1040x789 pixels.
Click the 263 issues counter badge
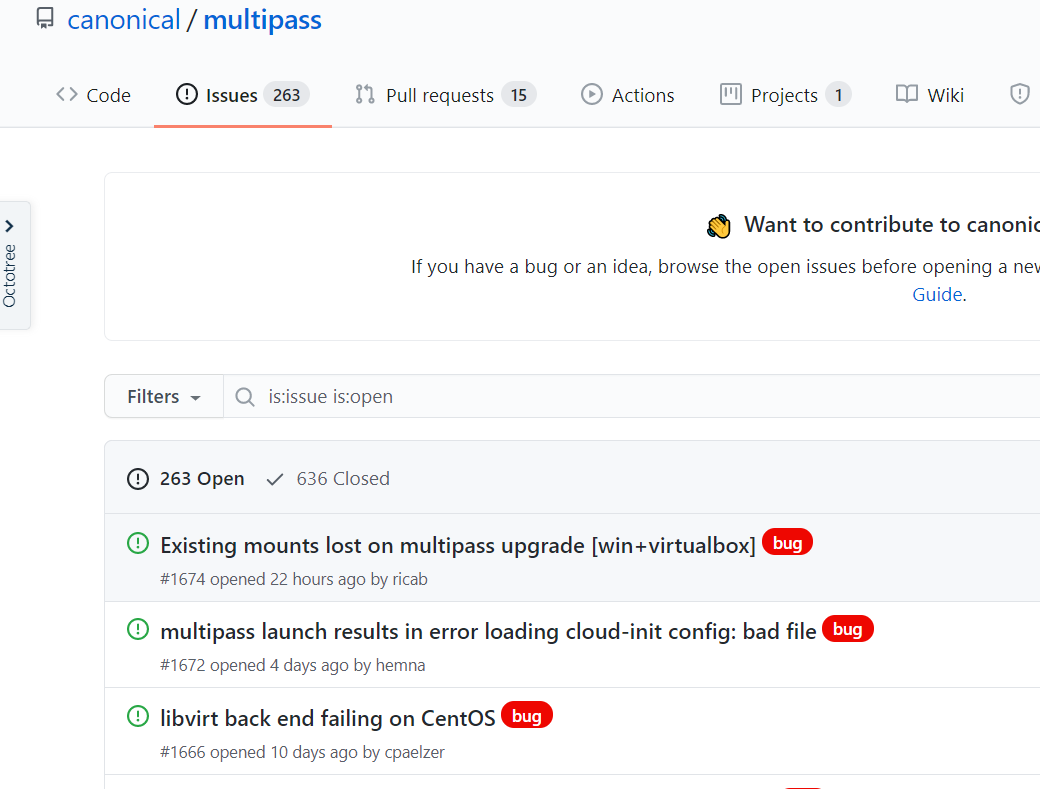pos(287,95)
